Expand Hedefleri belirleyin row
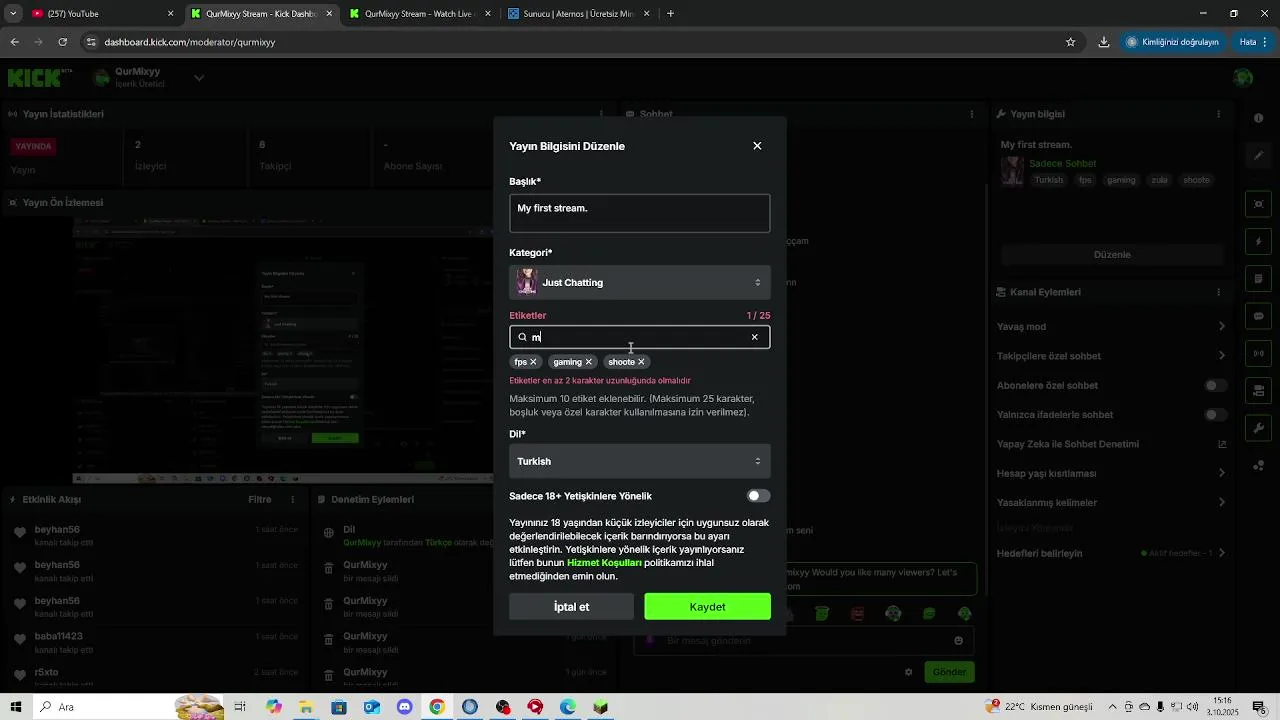1280x720 pixels. [1221, 553]
